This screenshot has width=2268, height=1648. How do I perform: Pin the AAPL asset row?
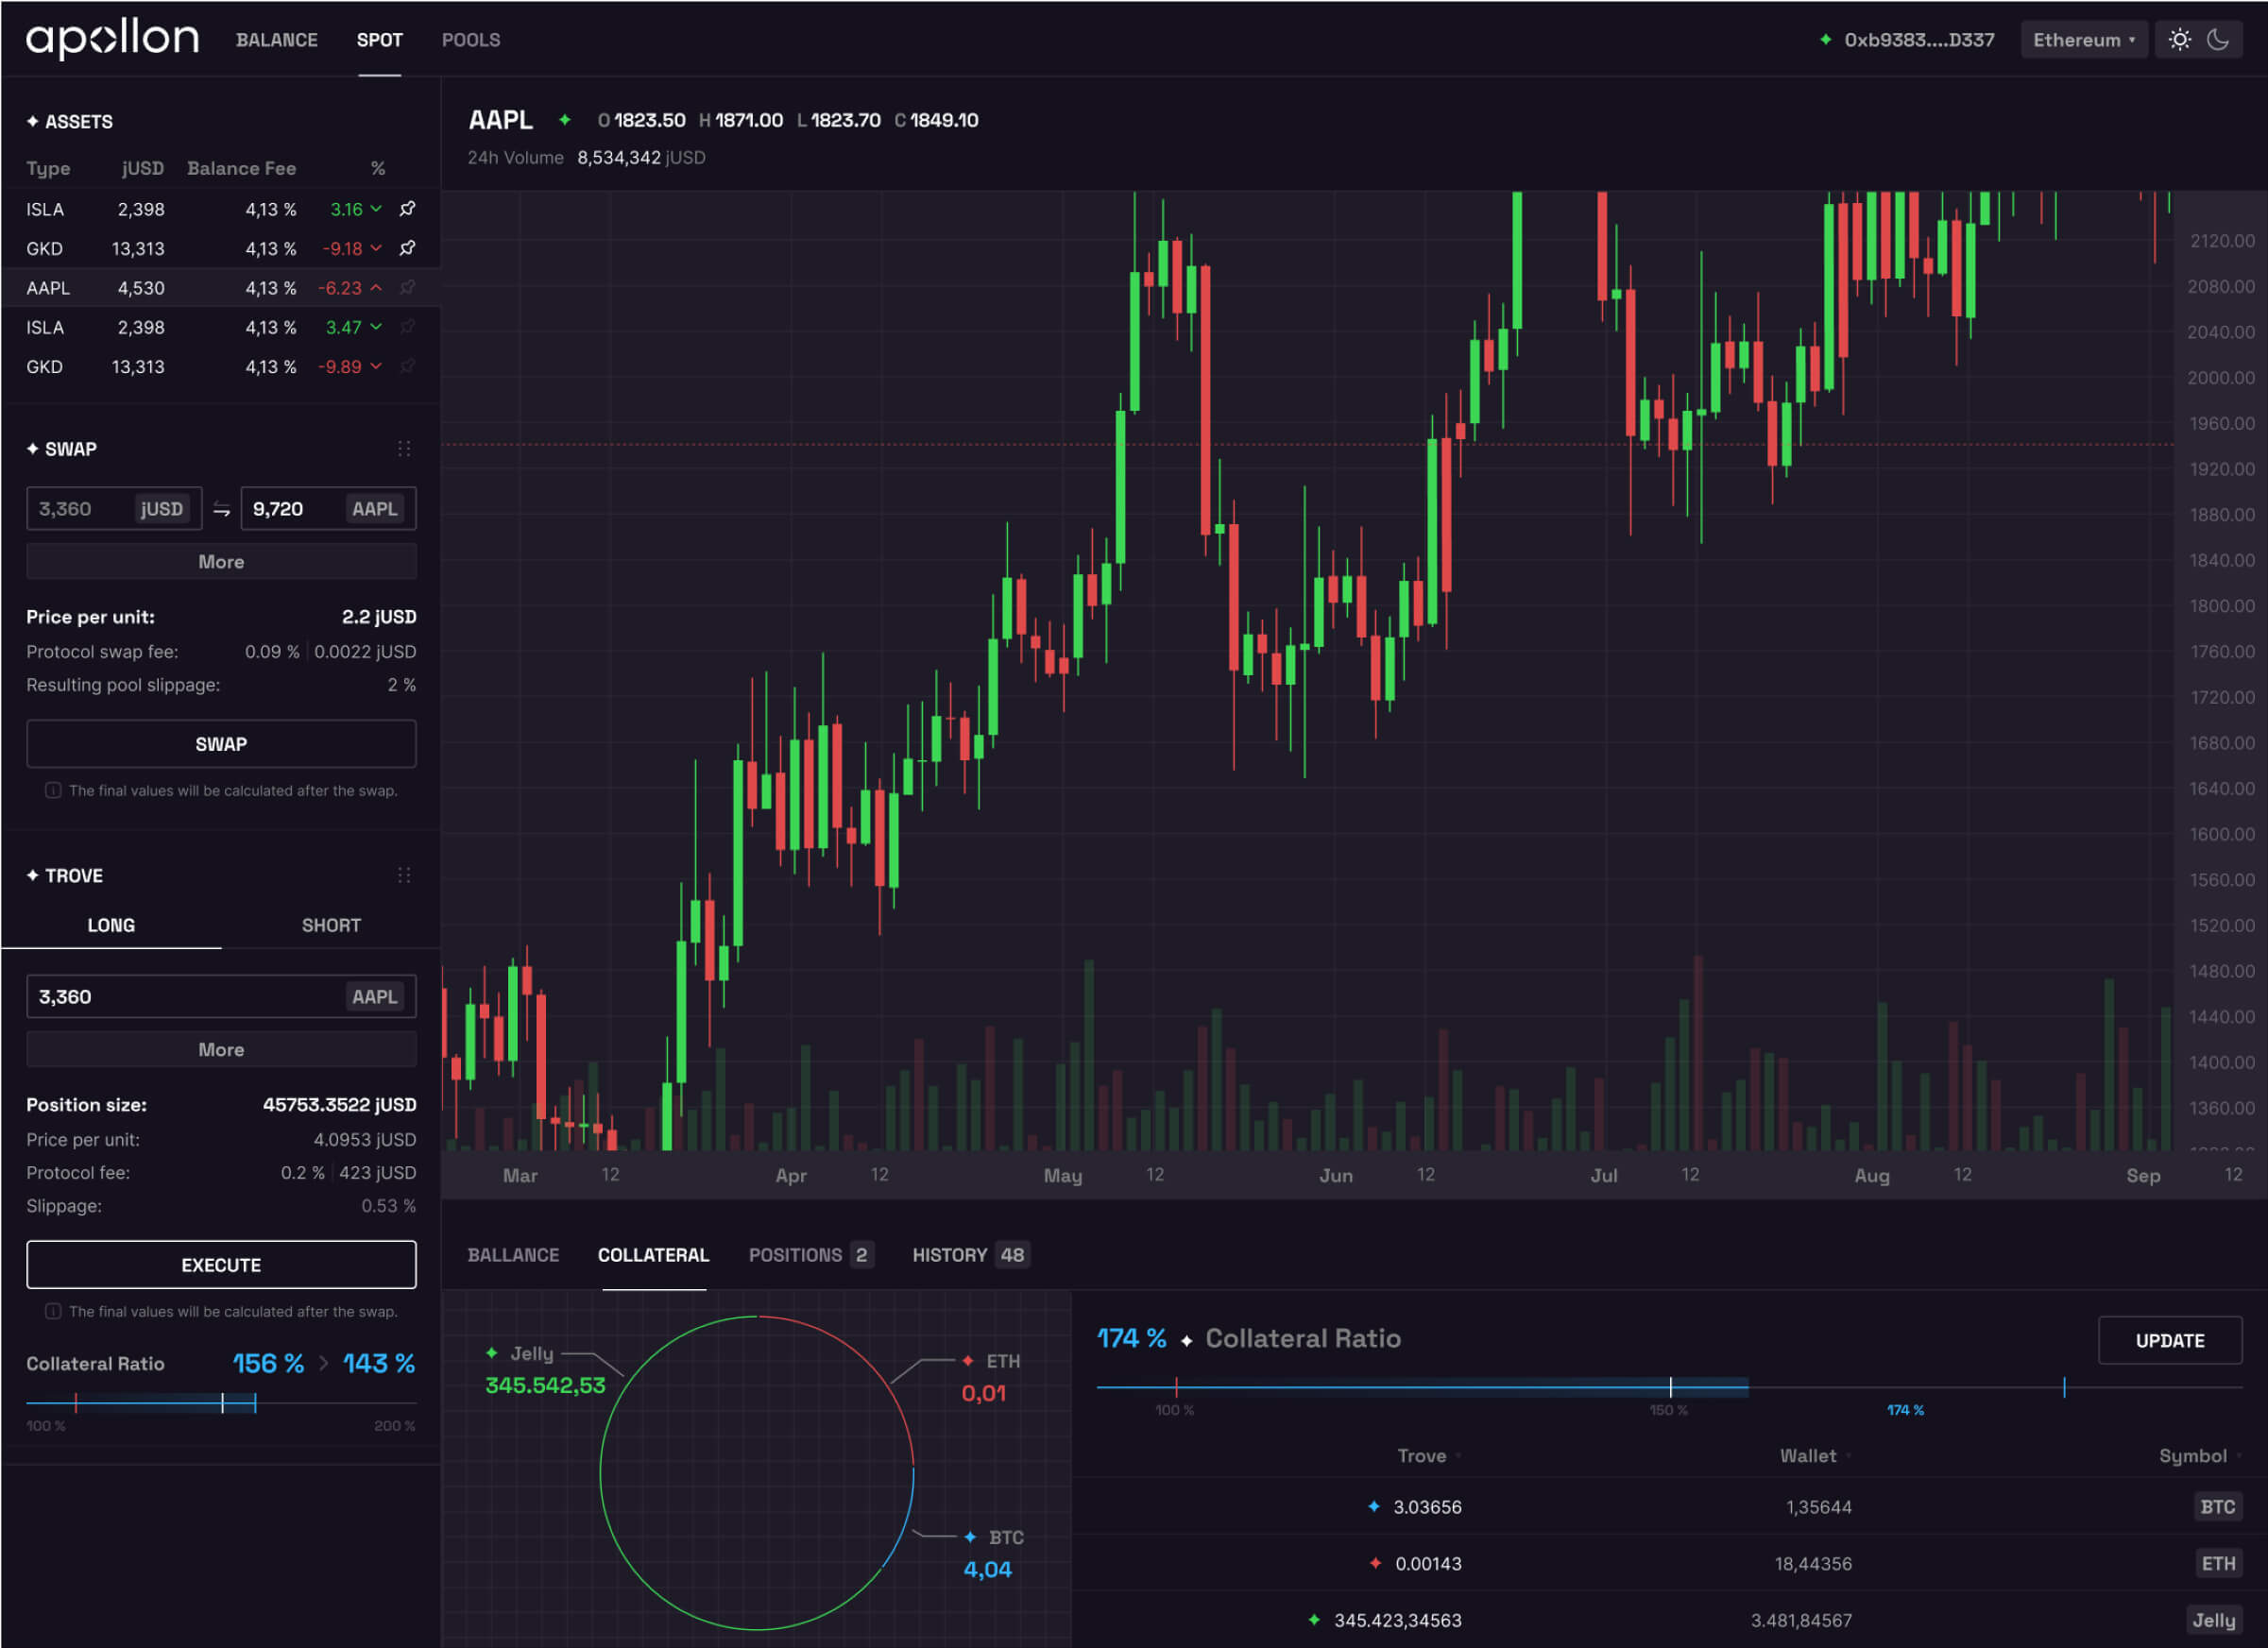pos(407,288)
